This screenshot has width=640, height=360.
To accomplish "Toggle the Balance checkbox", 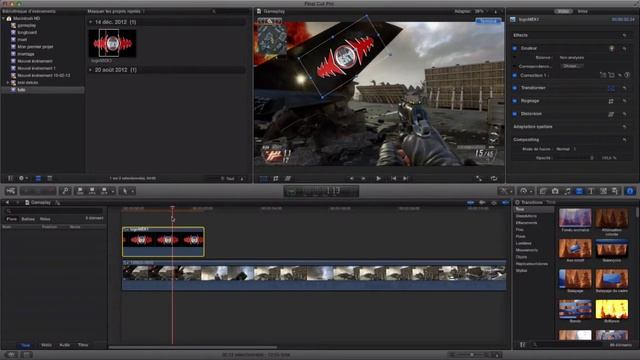I will tap(515, 58).
